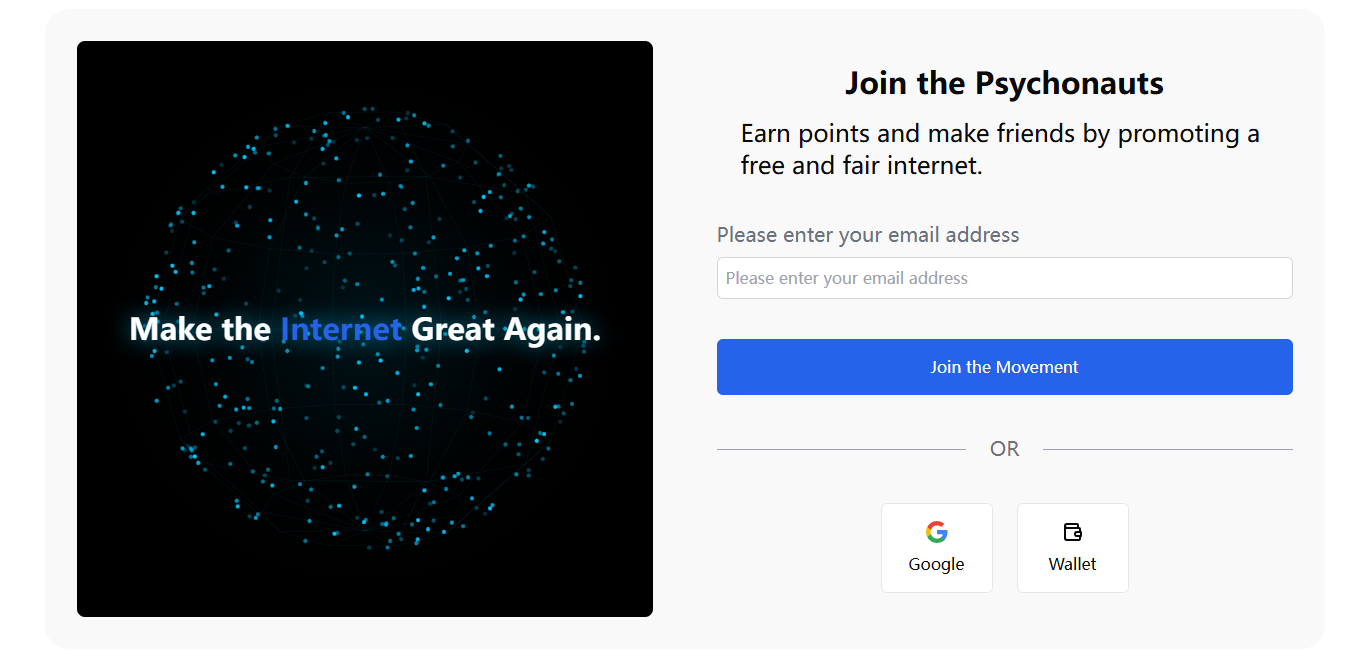
Task: Click the Wallet text label
Action: pos(1072,564)
